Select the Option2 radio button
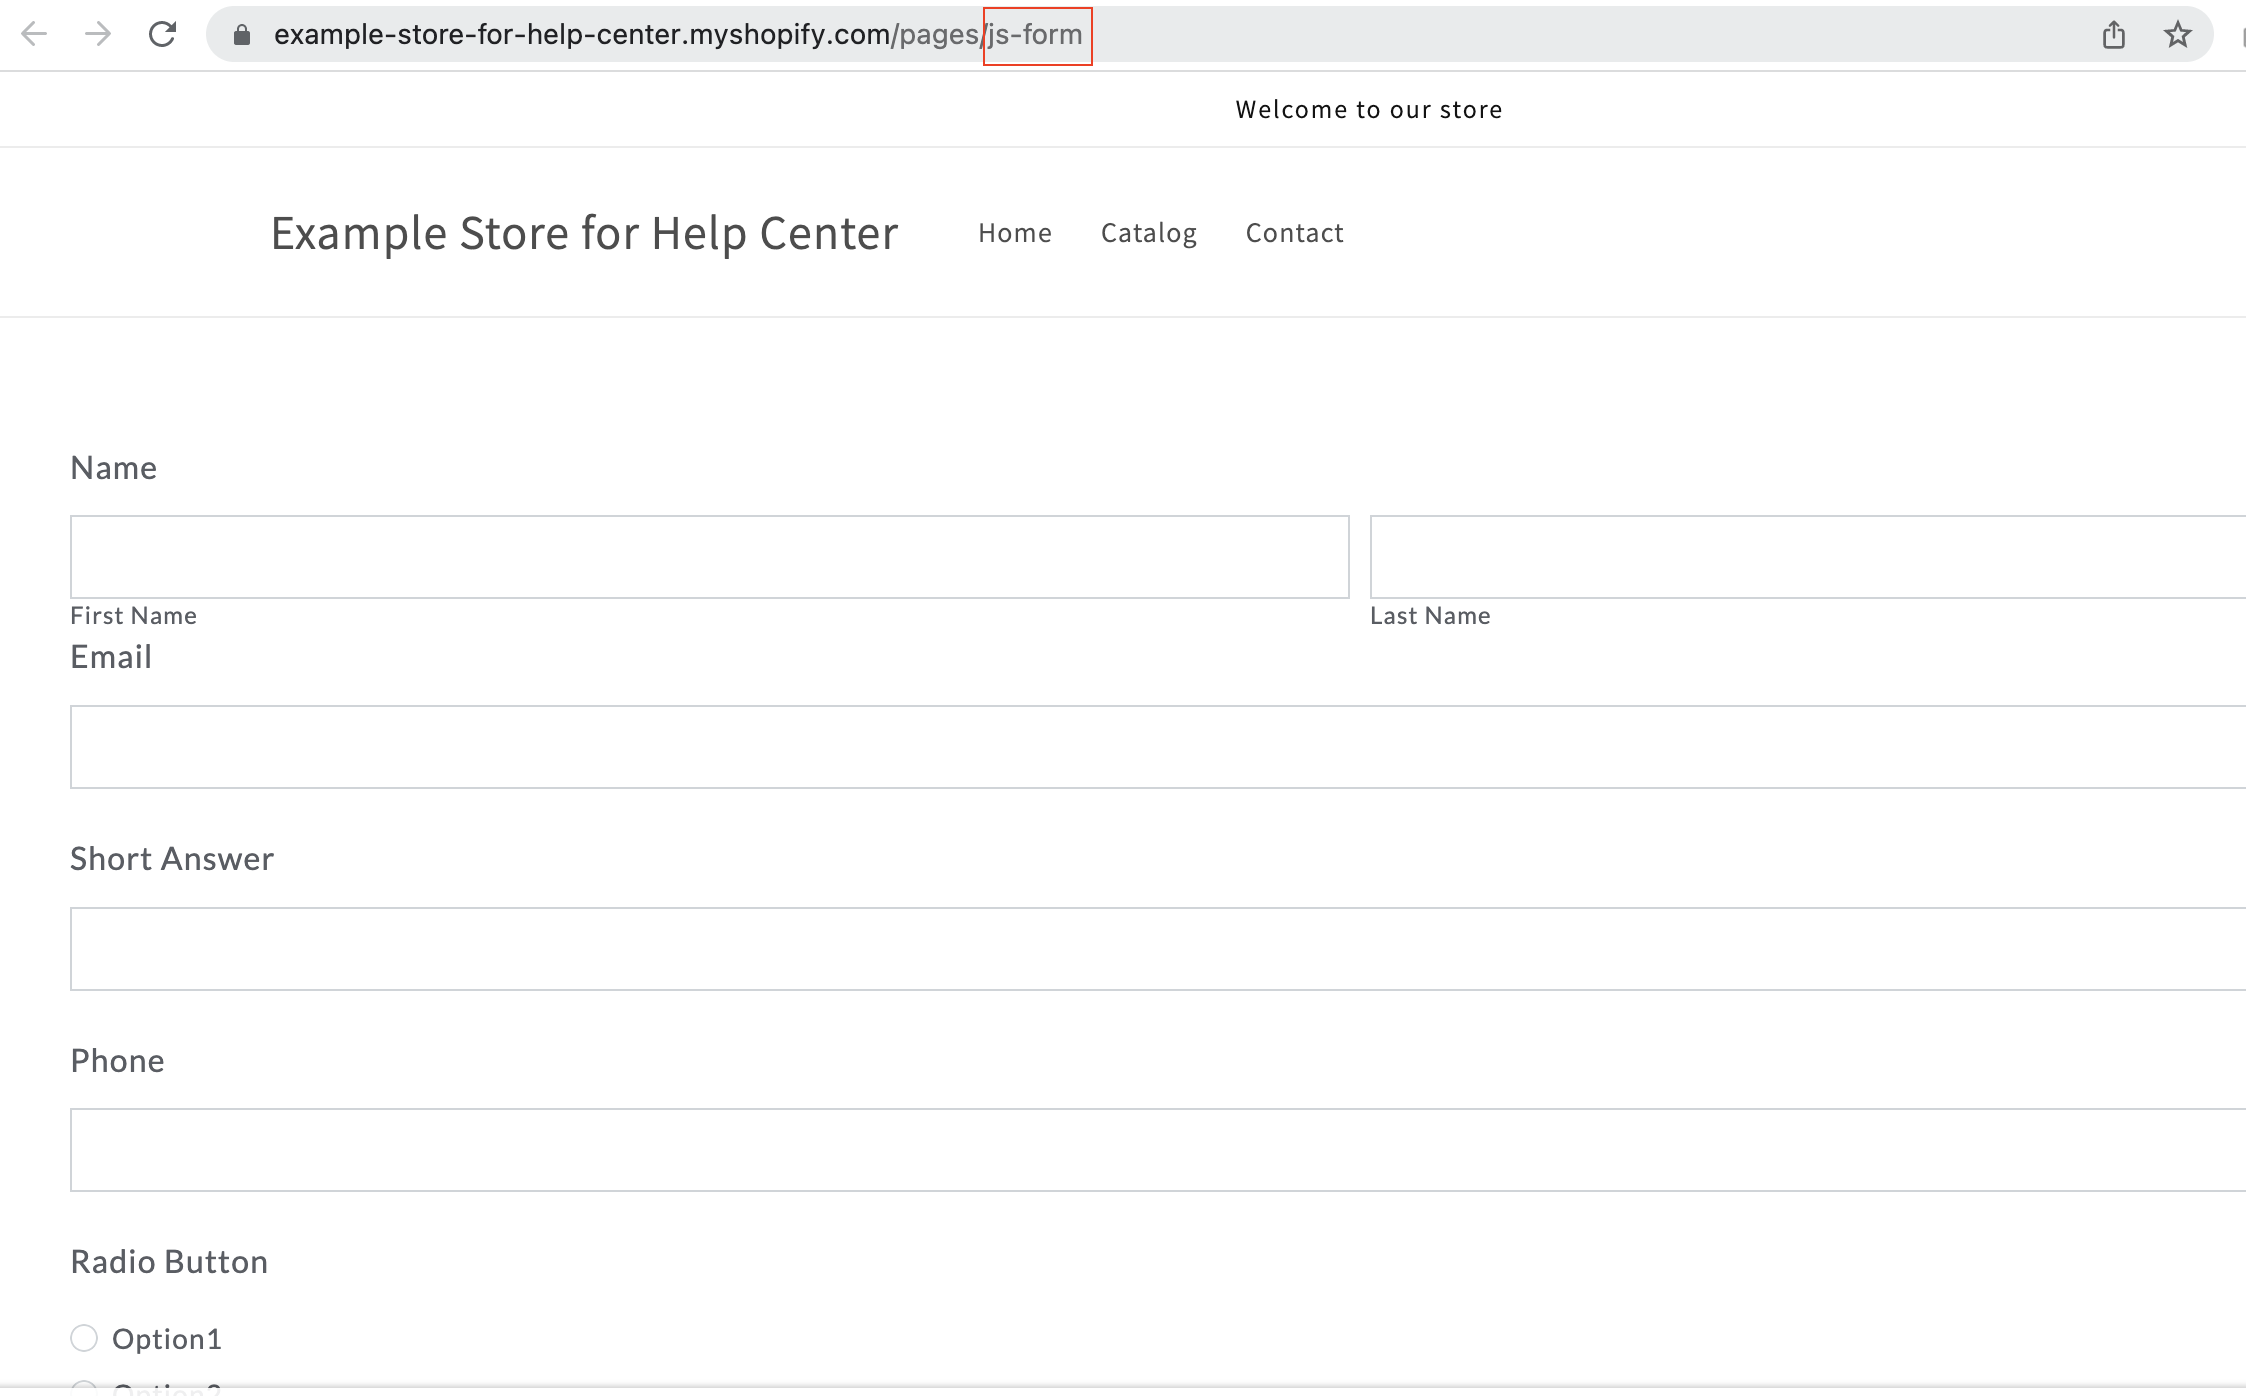Image resolution: width=2246 pixels, height=1396 pixels. click(x=85, y=1389)
